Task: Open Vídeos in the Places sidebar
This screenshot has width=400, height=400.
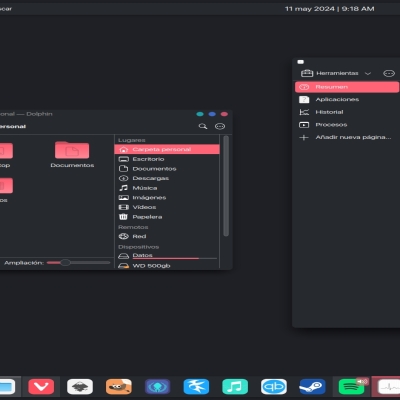Action: tap(167, 207)
